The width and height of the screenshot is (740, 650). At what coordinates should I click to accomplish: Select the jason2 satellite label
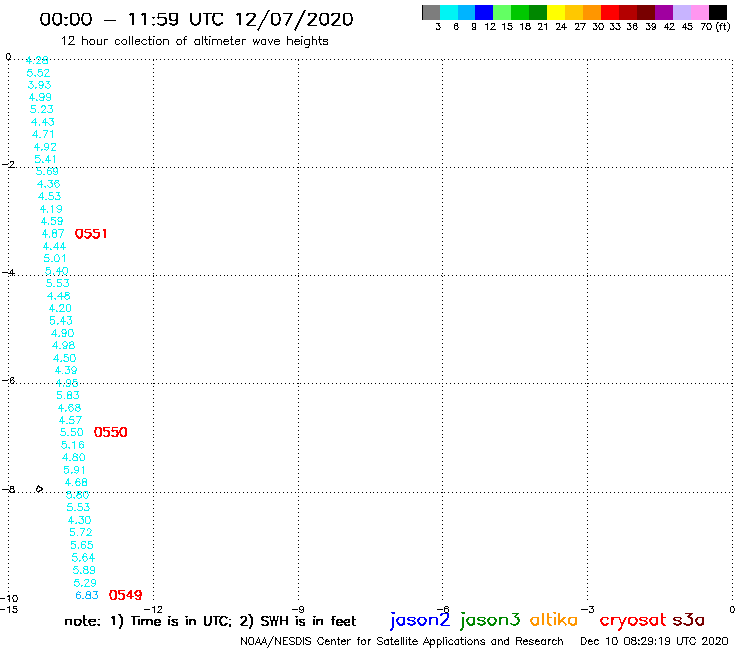420,620
